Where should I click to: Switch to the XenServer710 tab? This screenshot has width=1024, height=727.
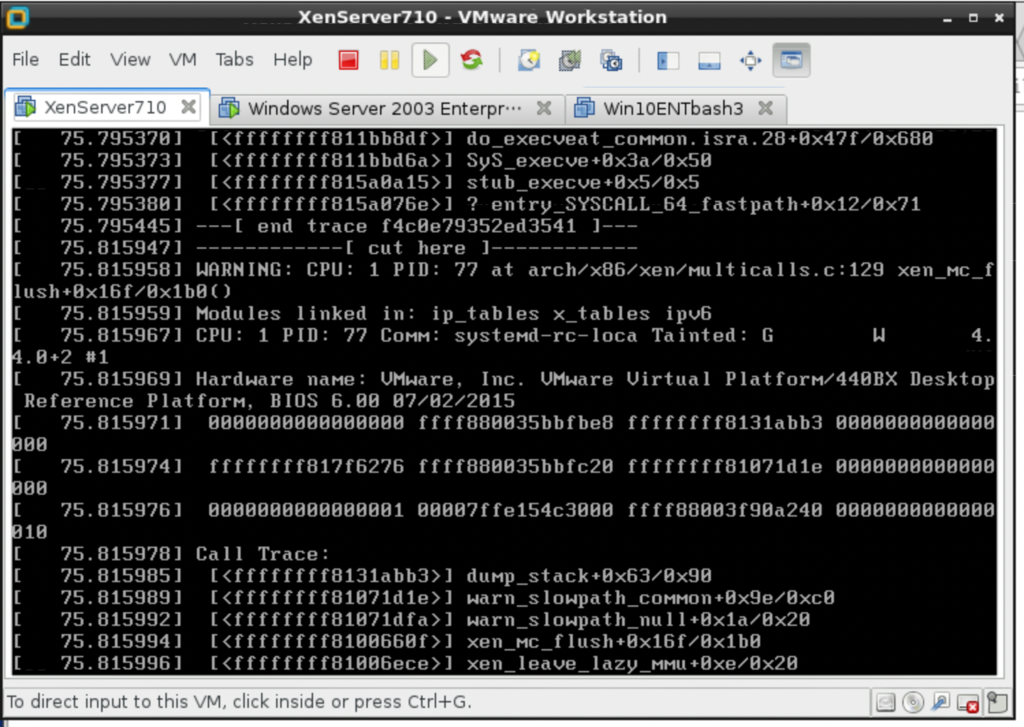[105, 107]
